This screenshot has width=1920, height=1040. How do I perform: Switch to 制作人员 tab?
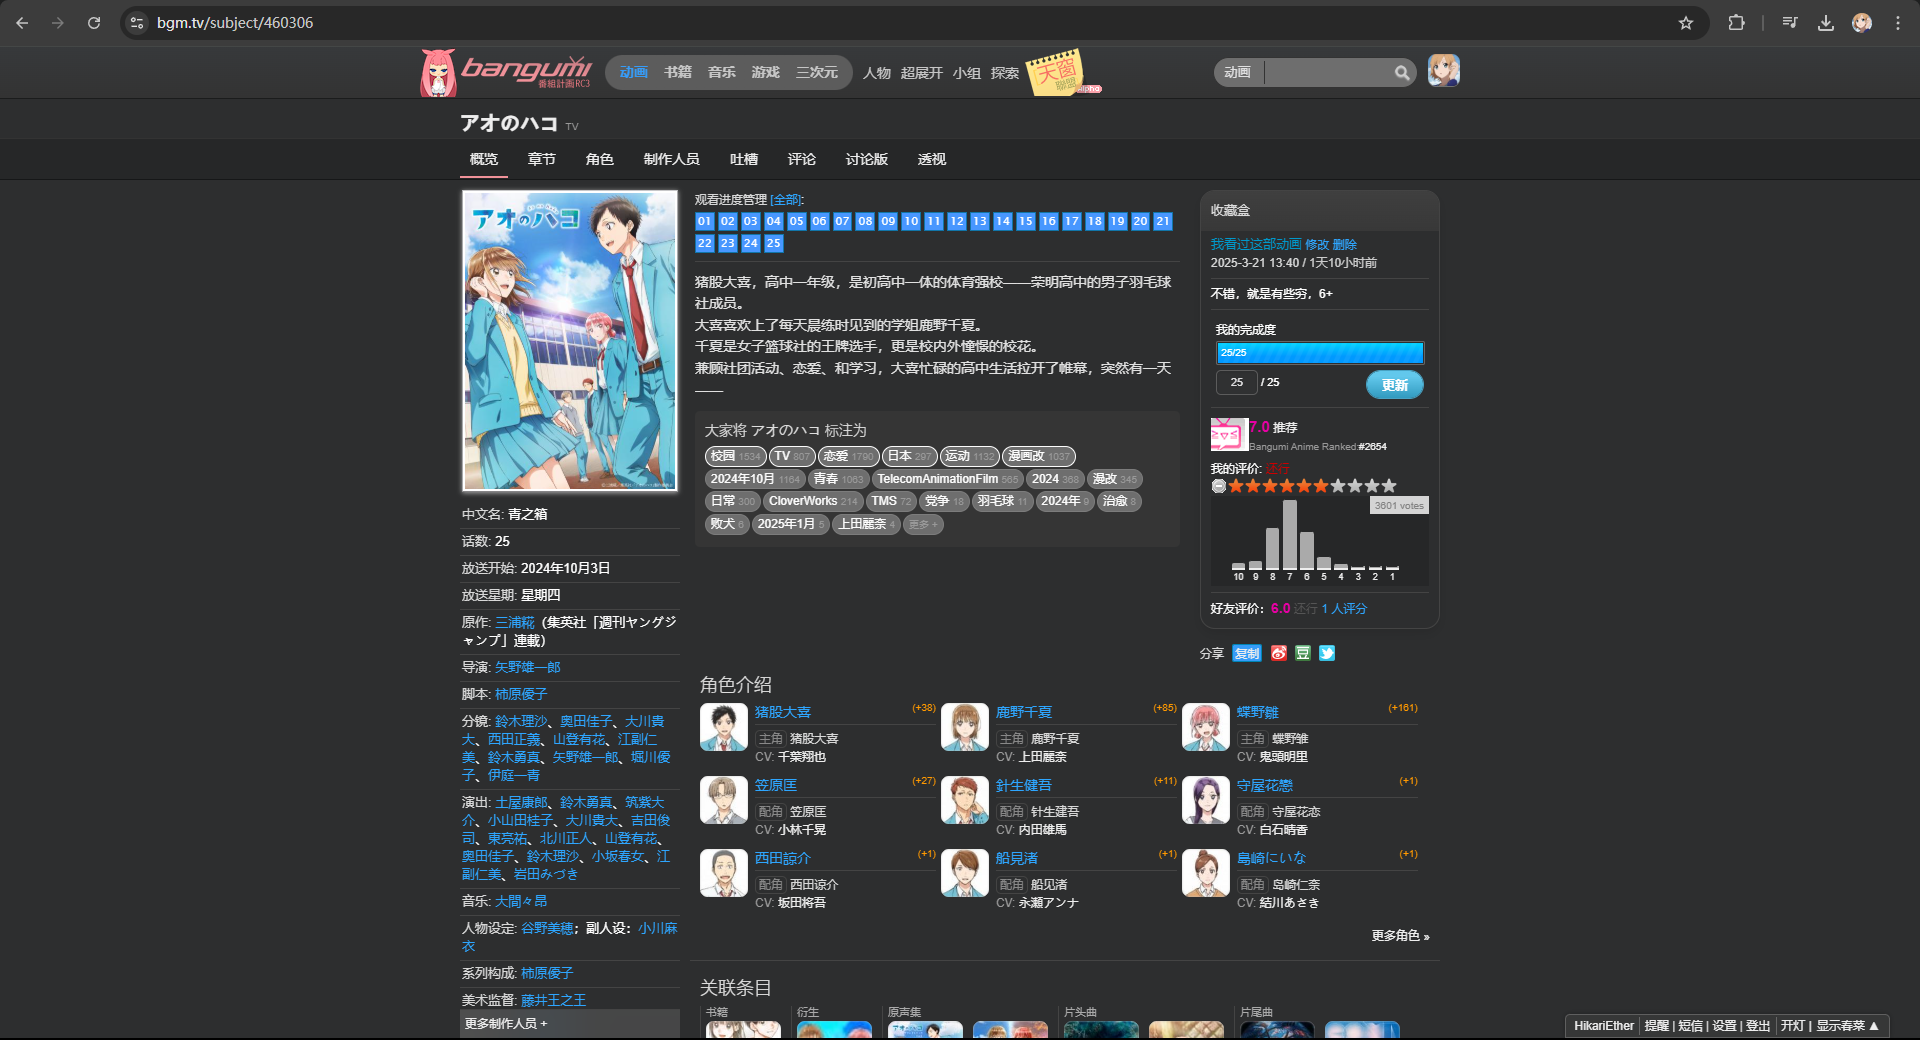672,159
